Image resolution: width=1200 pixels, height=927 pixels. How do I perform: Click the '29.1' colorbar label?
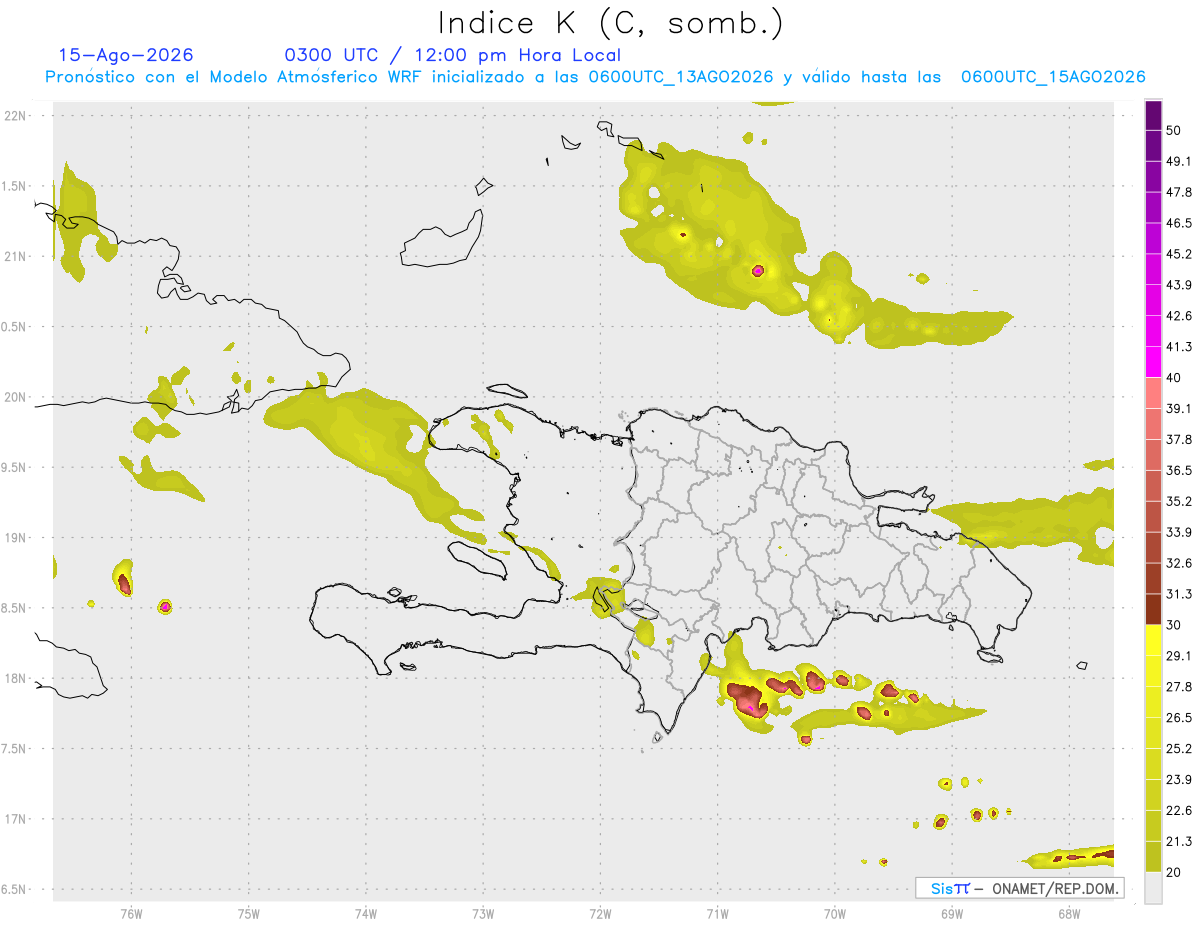pyautogui.click(x=1178, y=656)
